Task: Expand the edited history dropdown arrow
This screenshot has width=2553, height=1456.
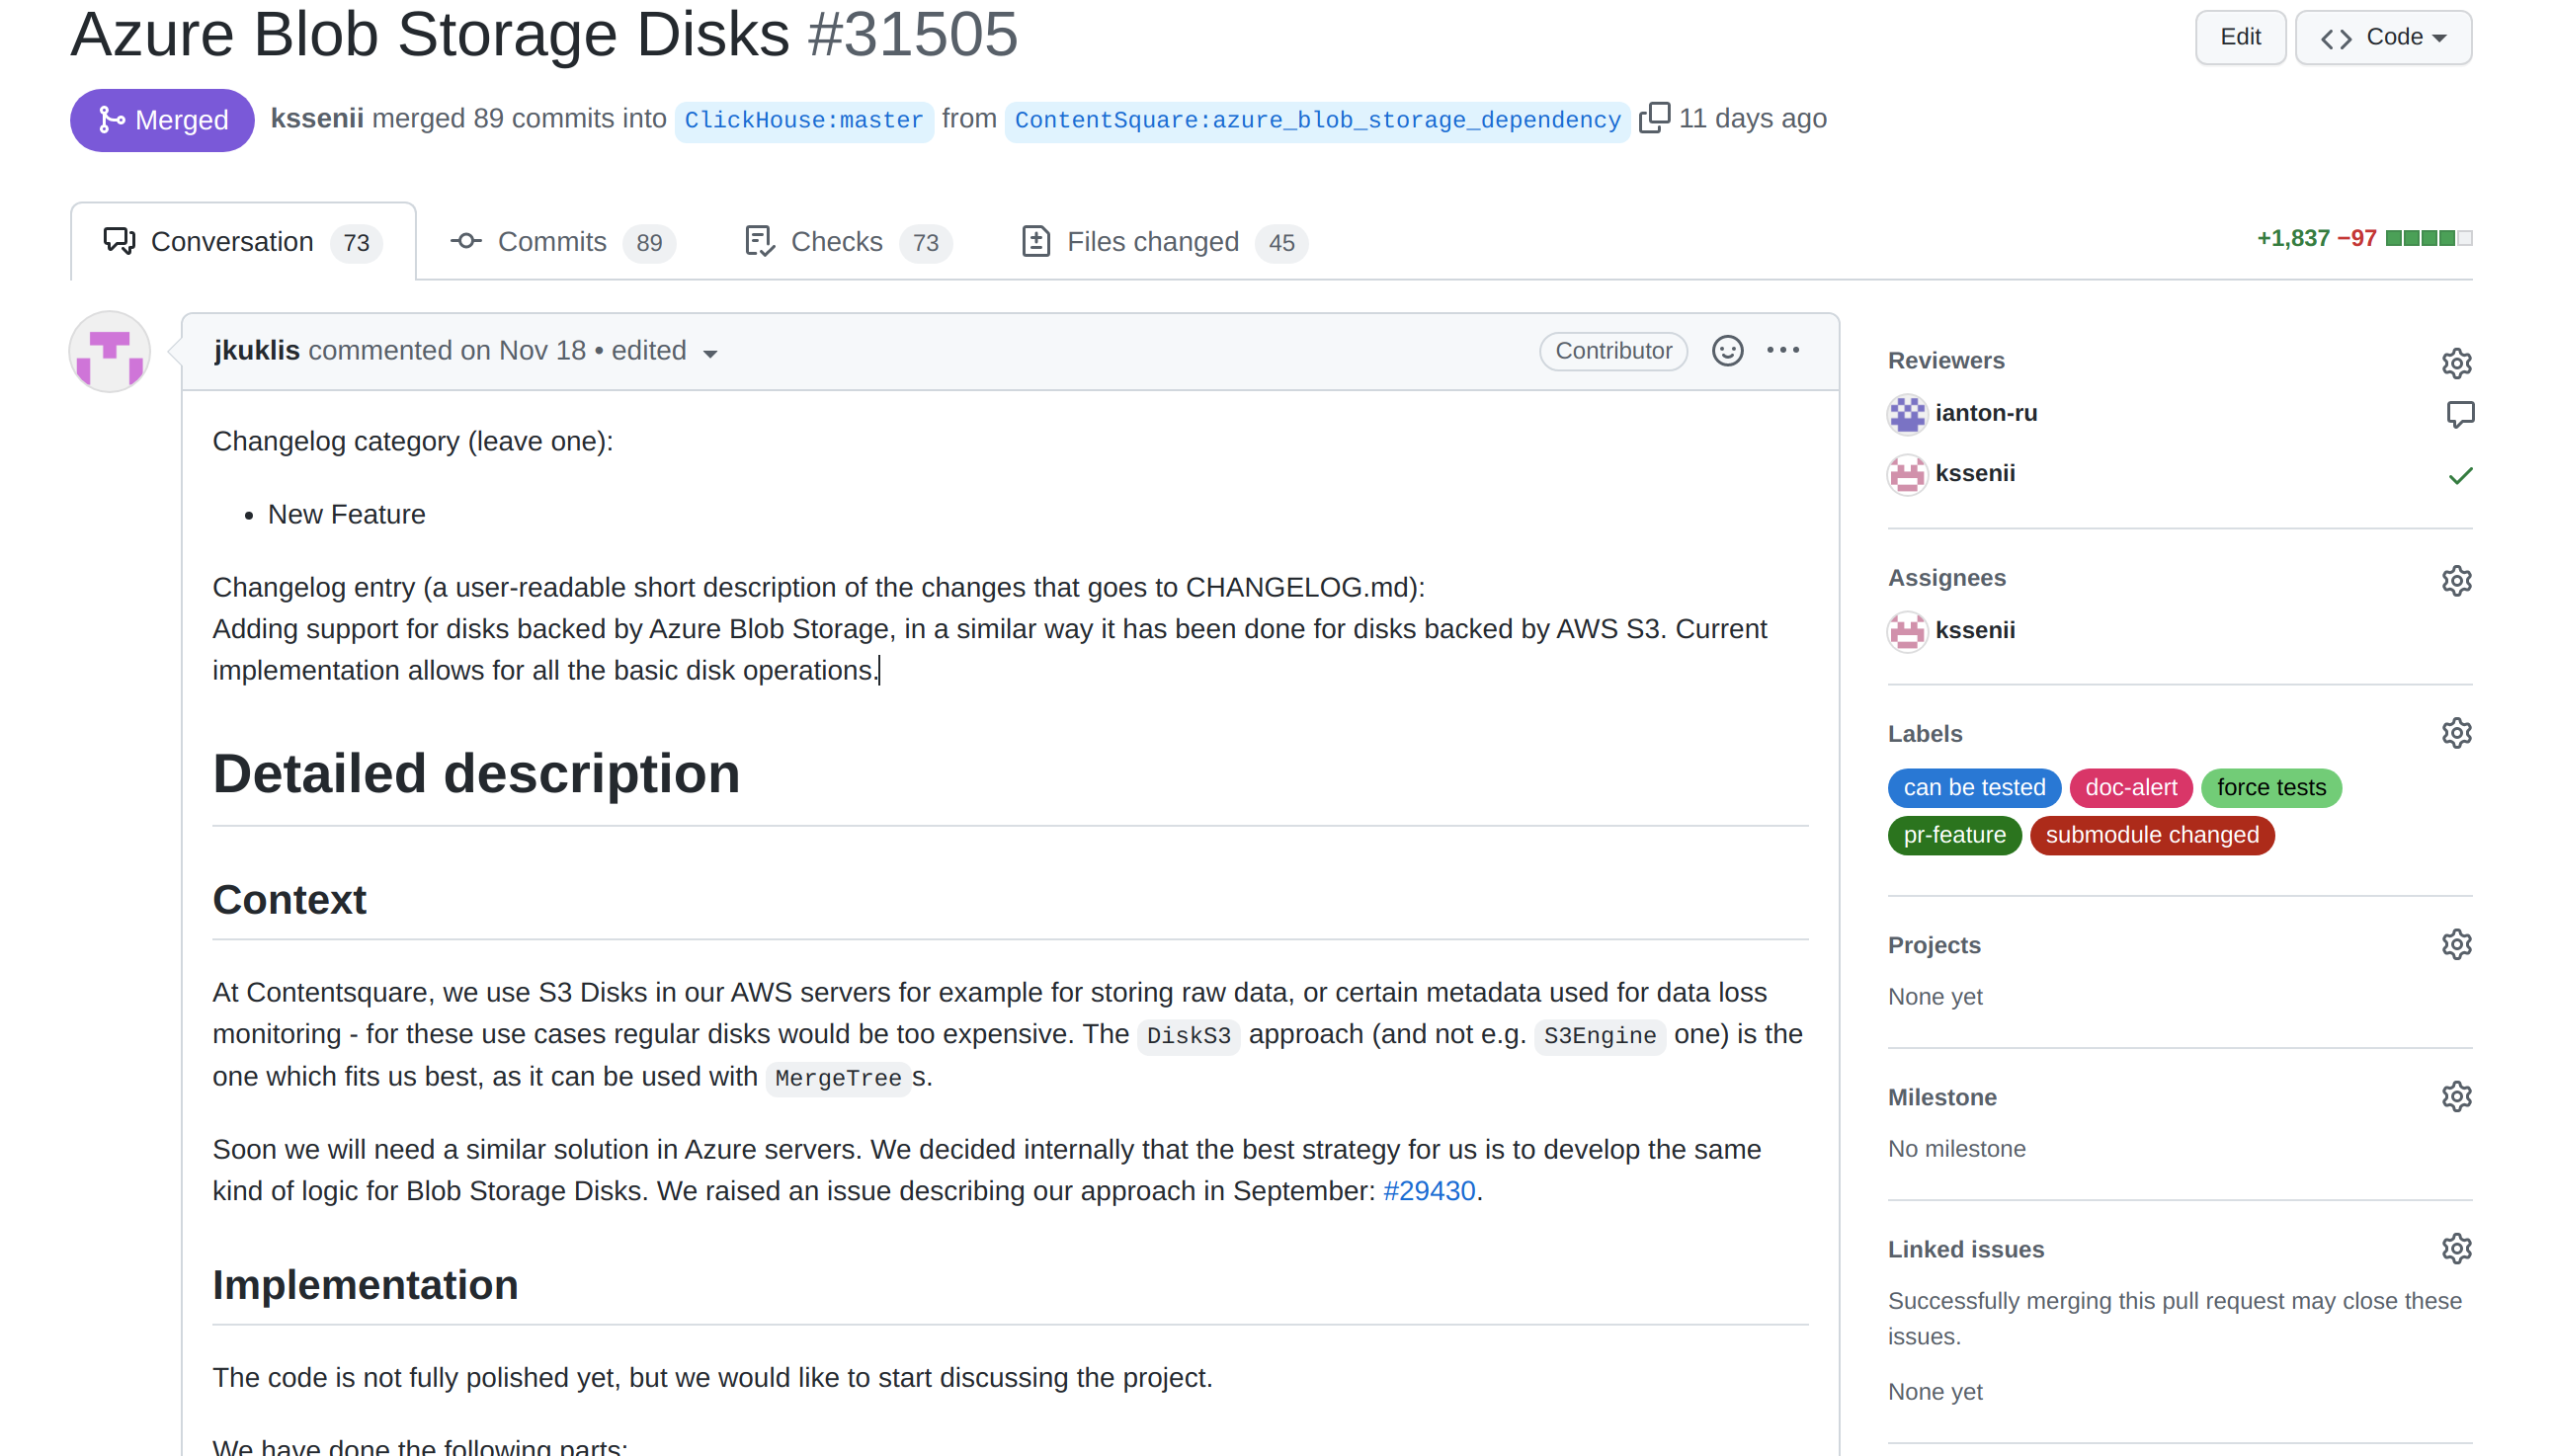Action: tap(710, 353)
